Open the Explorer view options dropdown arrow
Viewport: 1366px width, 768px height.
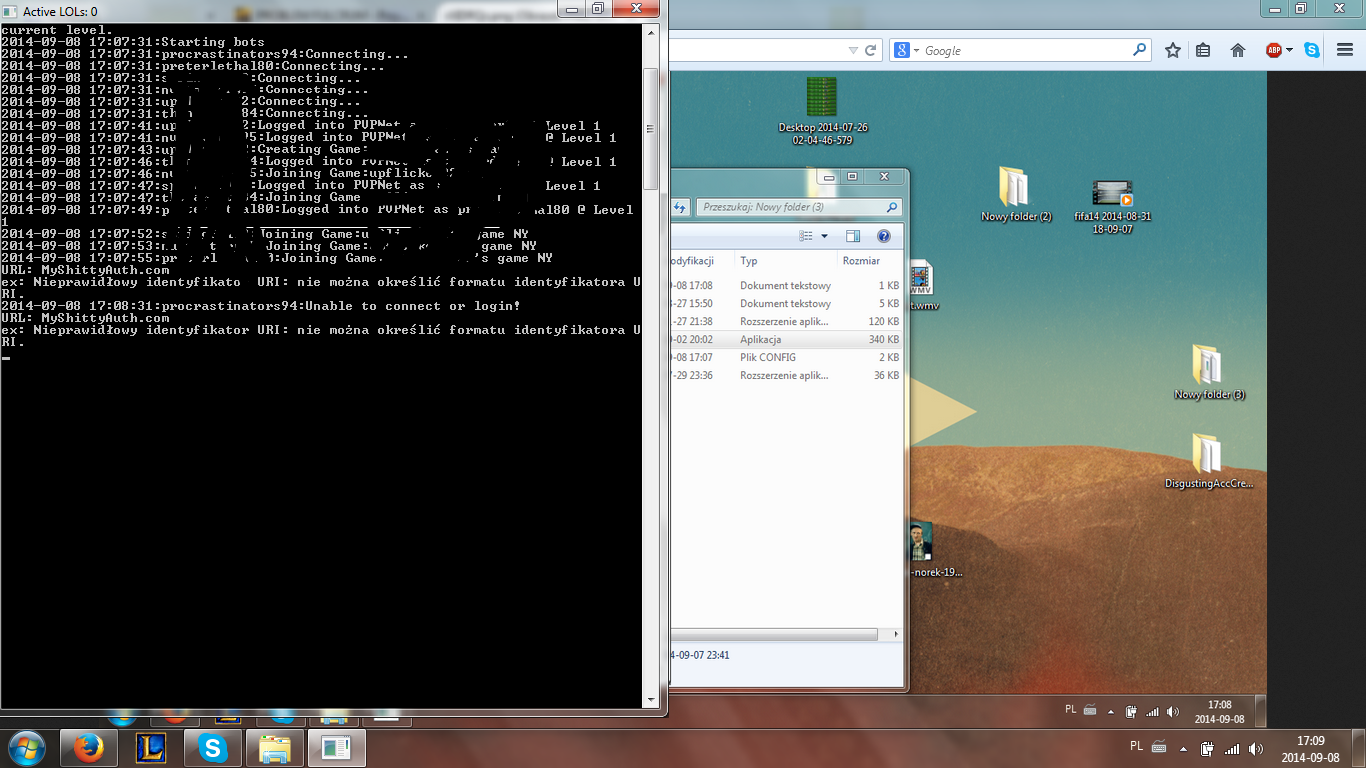[824, 236]
